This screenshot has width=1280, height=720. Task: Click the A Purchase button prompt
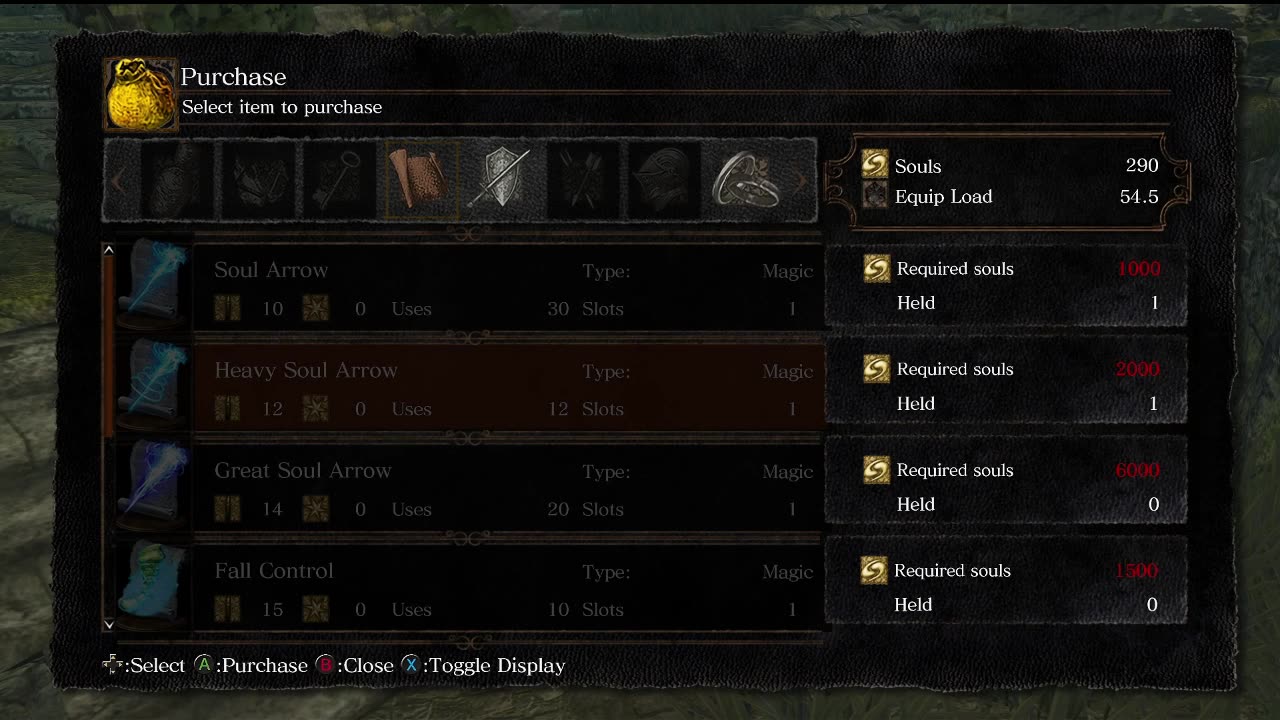point(251,665)
